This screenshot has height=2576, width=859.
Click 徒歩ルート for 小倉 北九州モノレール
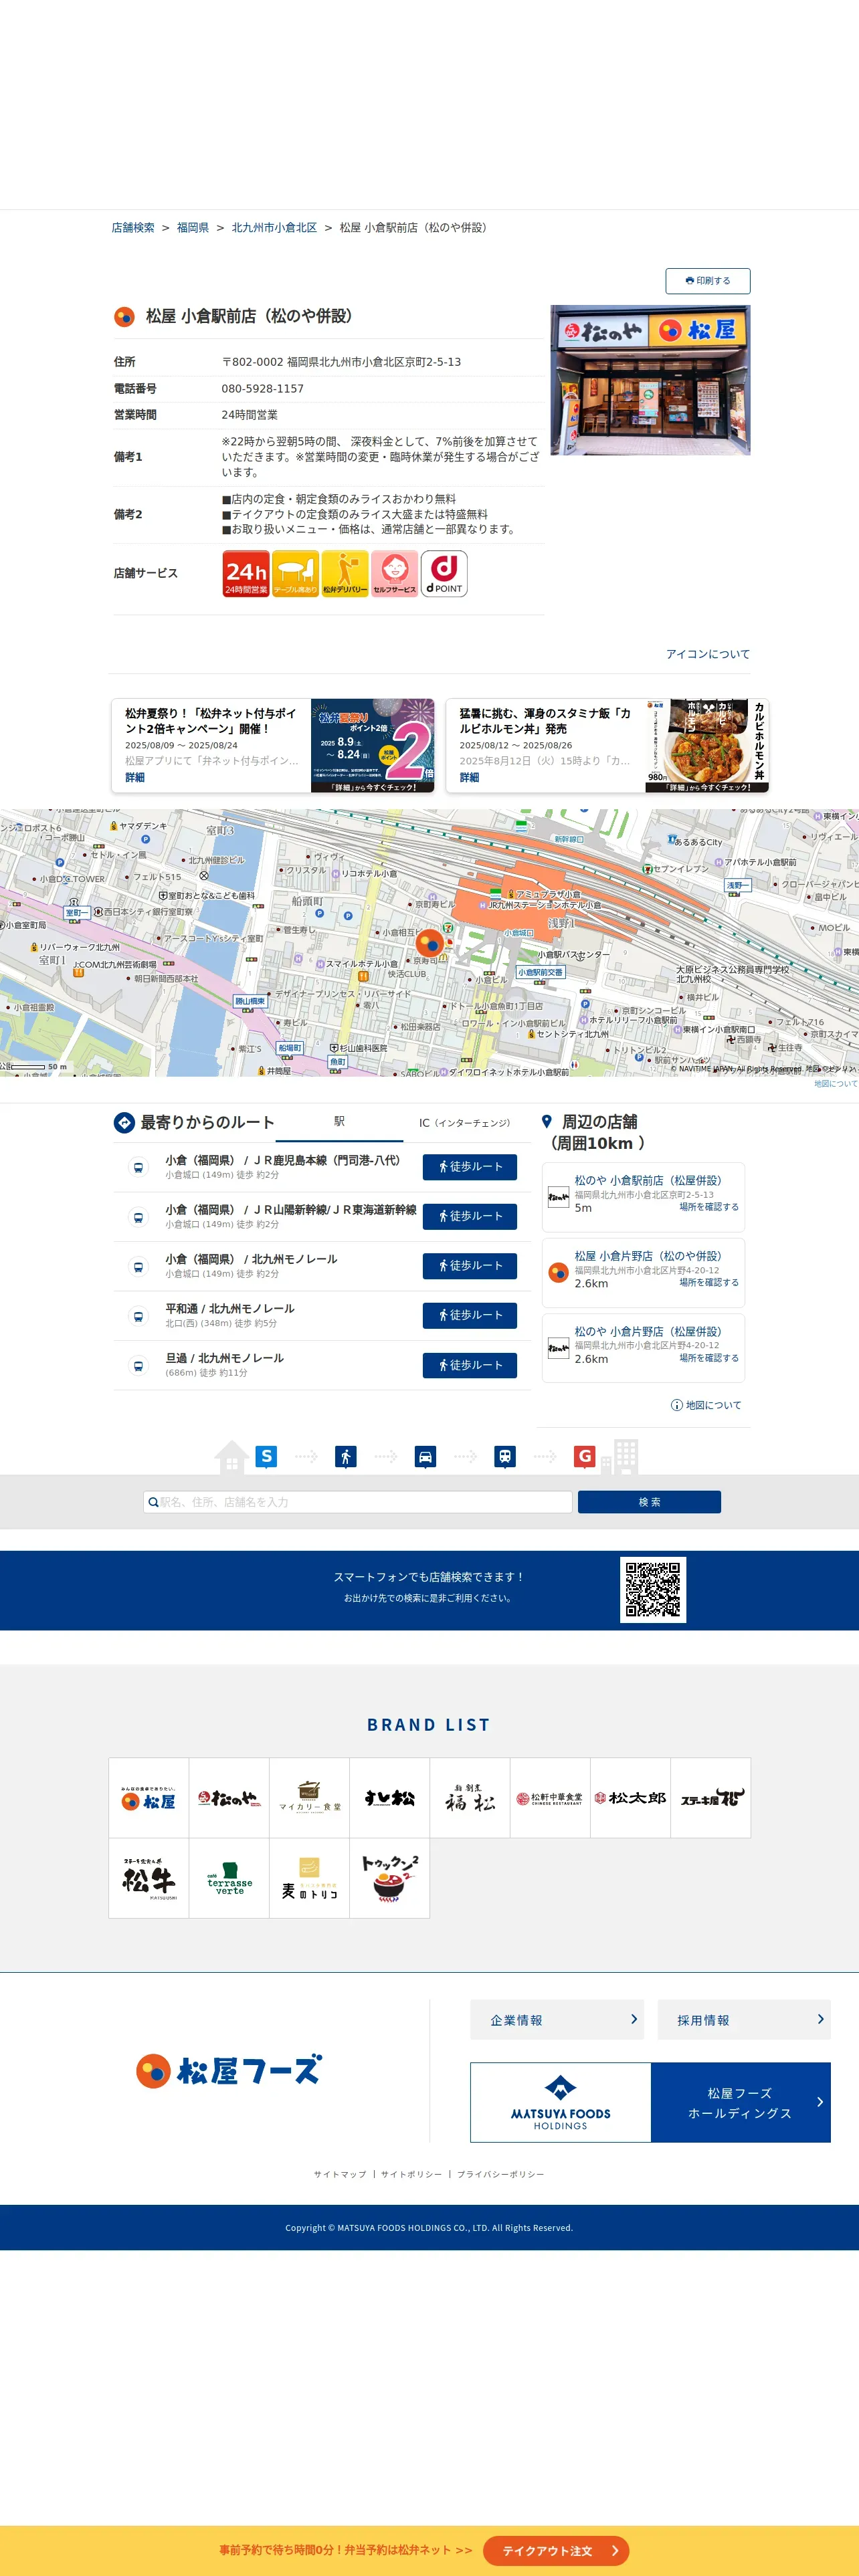coord(470,1266)
